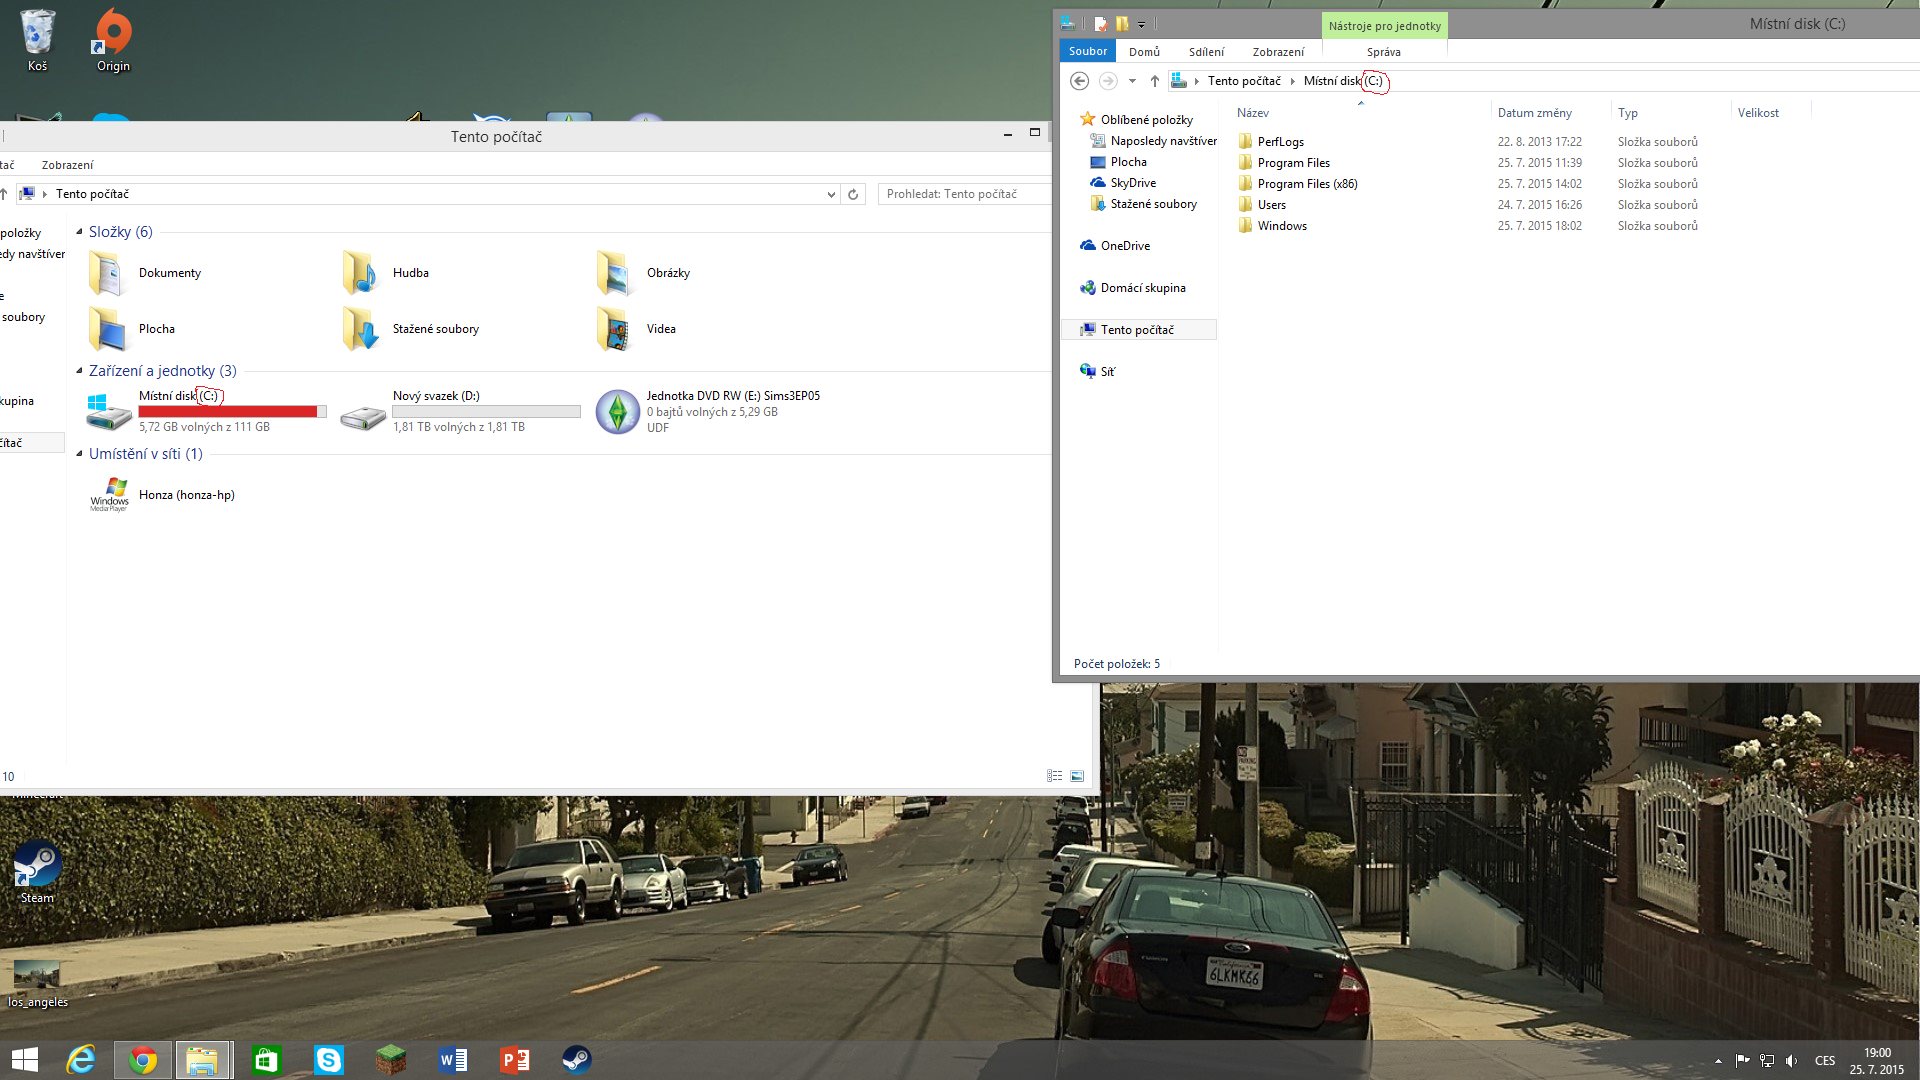The image size is (1920, 1080).
Task: Open recent locations dropdown arrow
Action: (1132, 81)
